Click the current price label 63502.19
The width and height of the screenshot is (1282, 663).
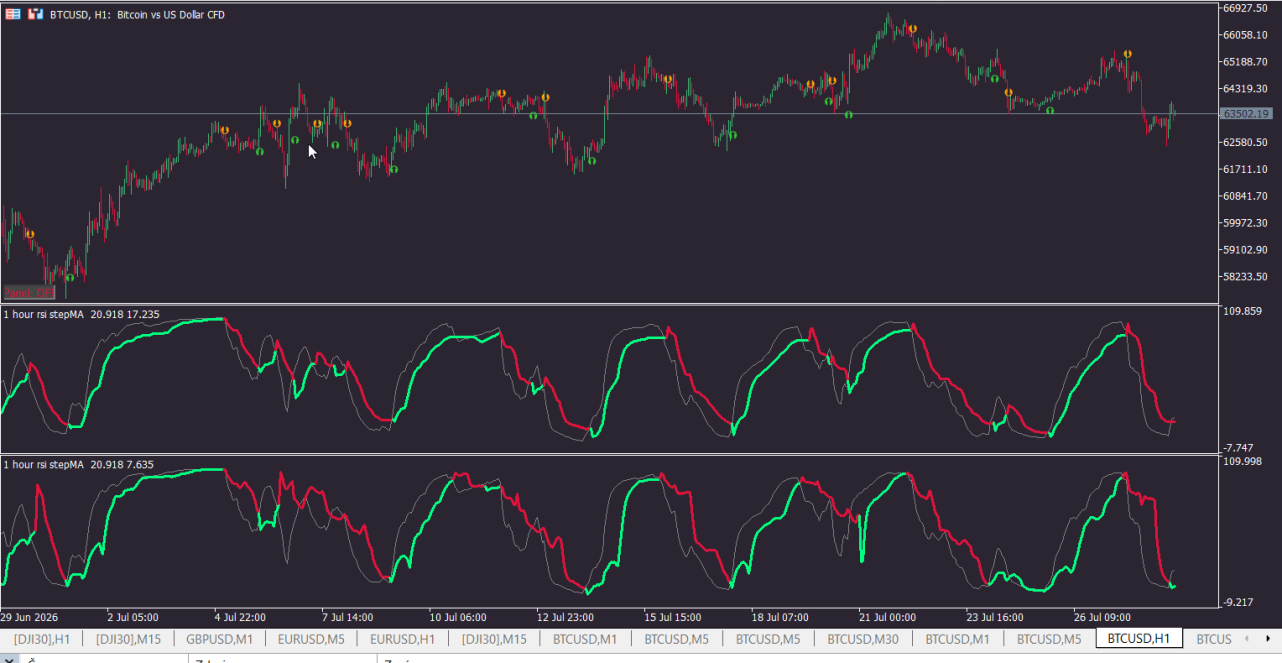point(1246,114)
